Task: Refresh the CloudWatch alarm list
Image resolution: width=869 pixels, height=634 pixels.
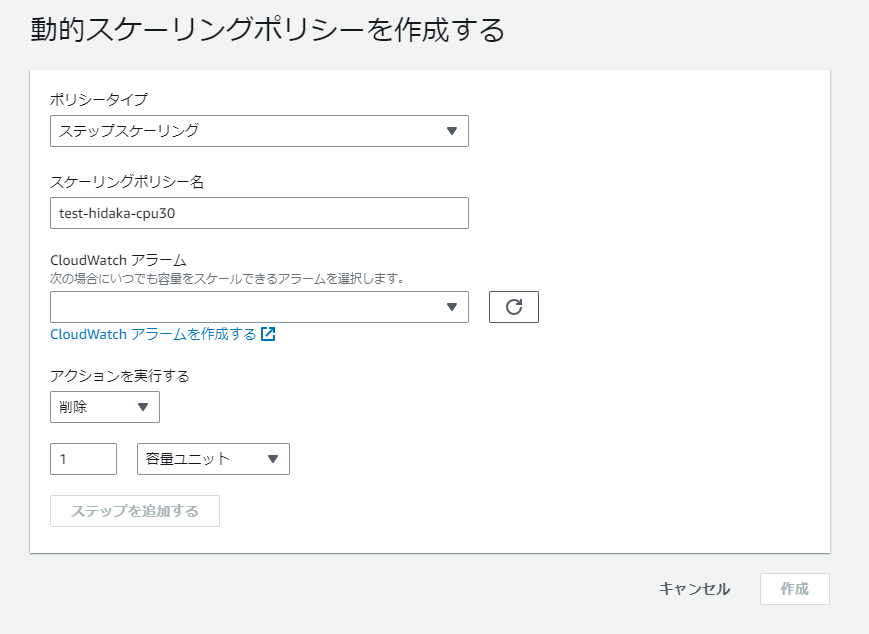Action: [x=514, y=307]
